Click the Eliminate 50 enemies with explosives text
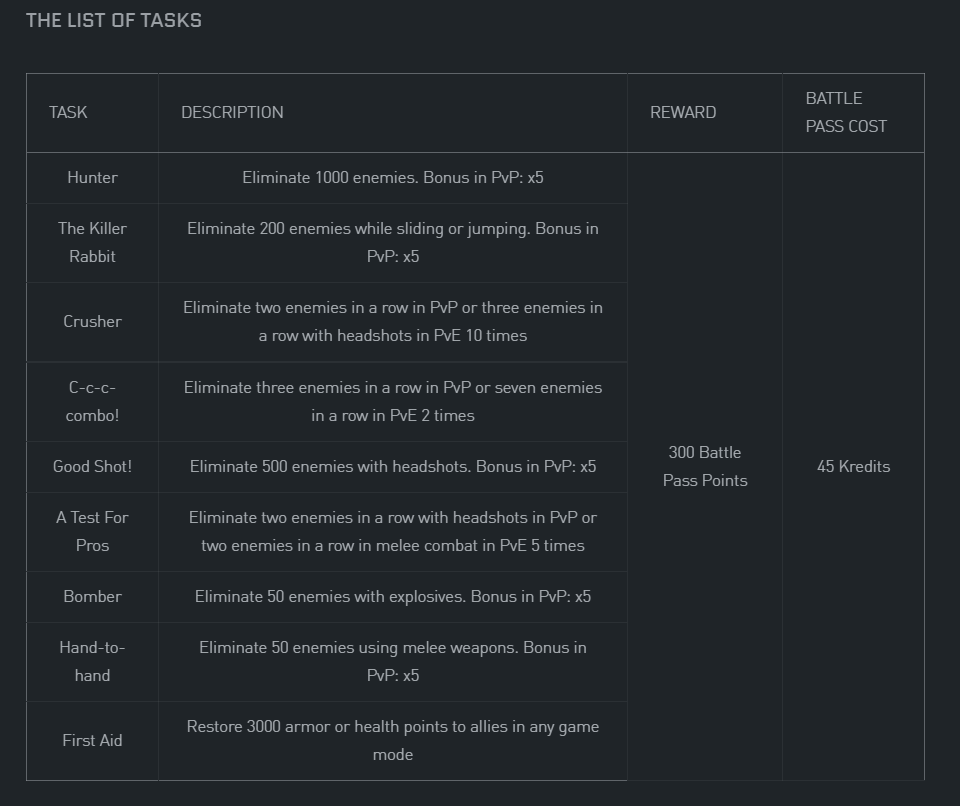 [x=393, y=596]
